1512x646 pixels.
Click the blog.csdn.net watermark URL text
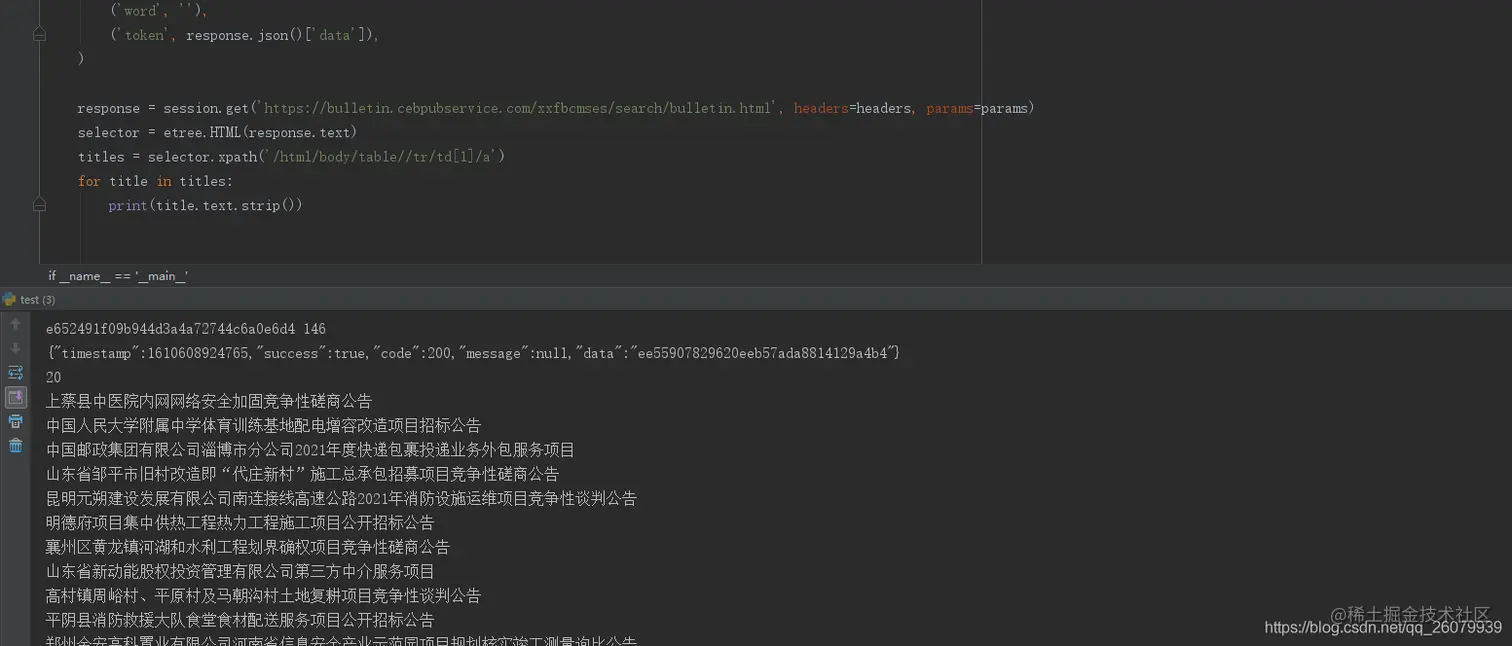coord(1383,628)
